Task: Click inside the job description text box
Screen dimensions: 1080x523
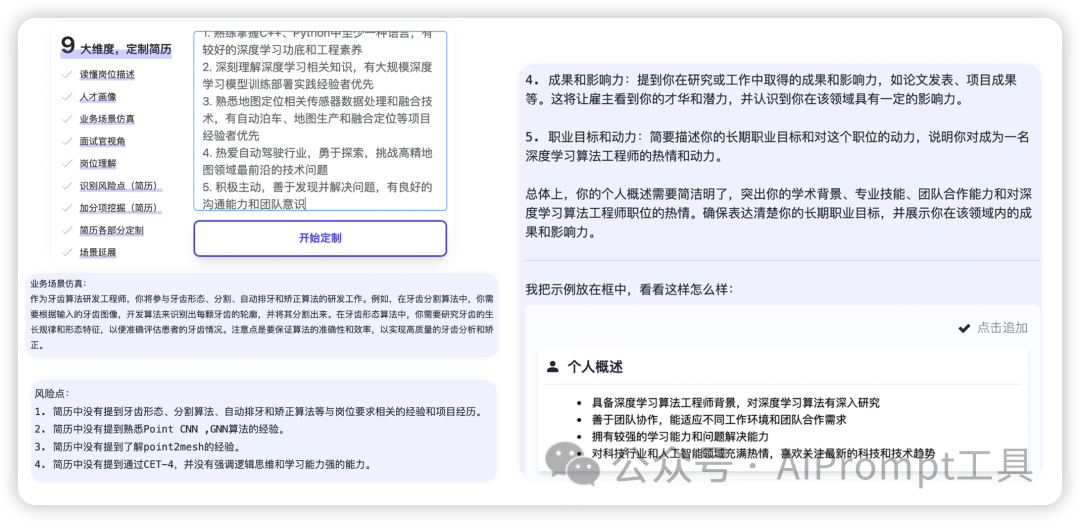Action: click(320, 121)
